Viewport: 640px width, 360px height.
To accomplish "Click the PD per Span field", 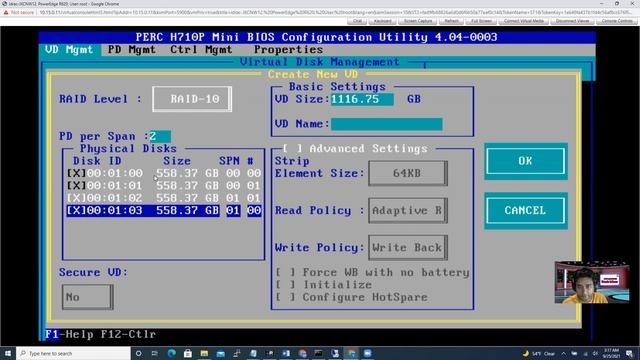I will tap(160, 136).
